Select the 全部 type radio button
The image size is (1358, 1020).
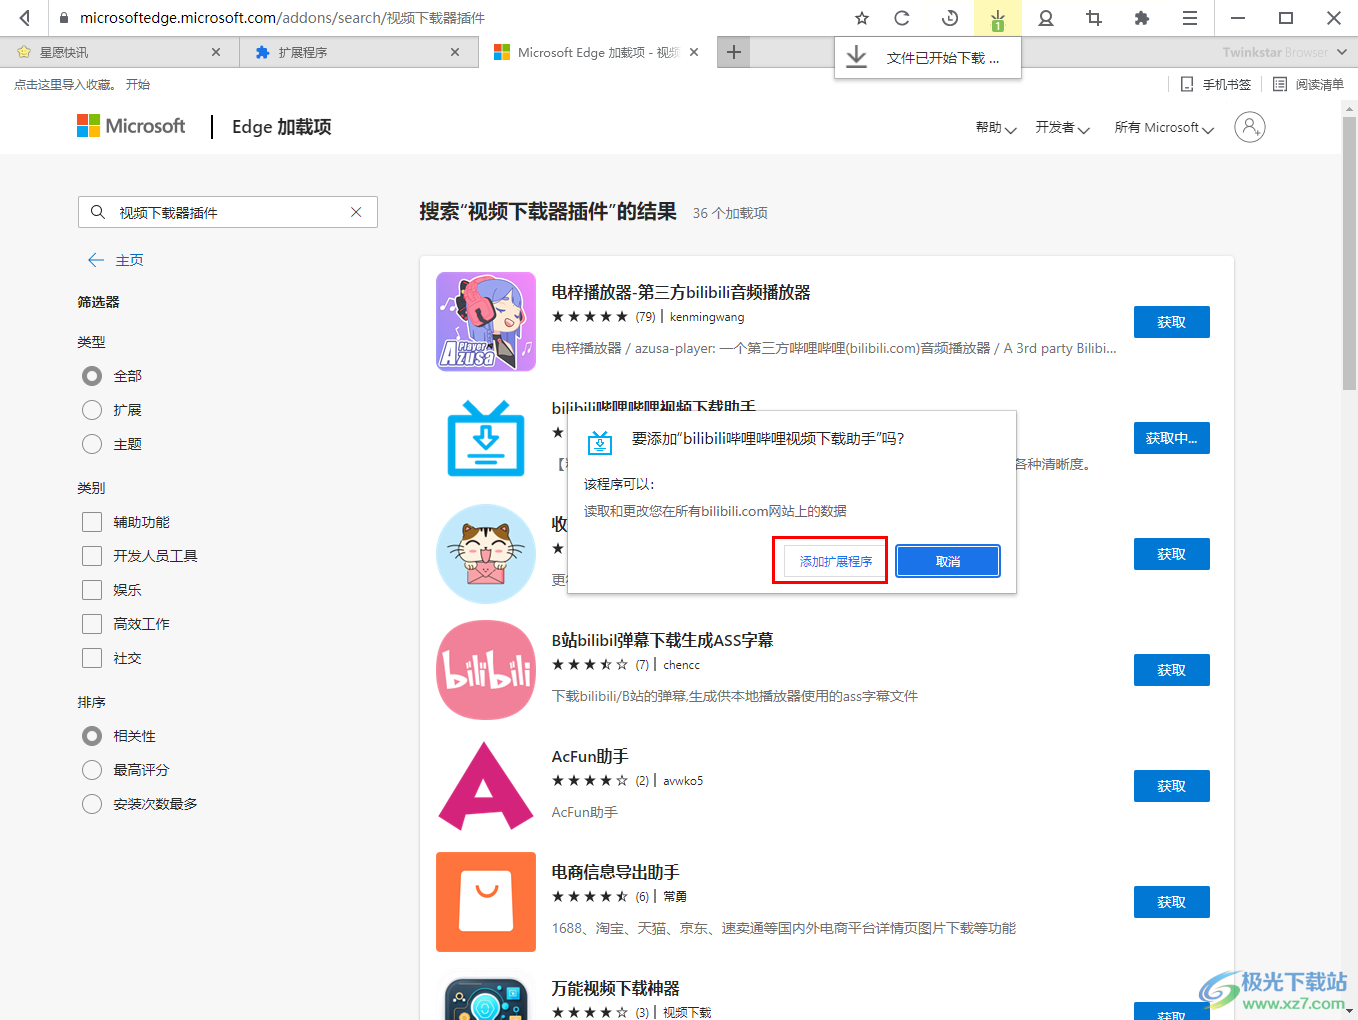pos(92,376)
